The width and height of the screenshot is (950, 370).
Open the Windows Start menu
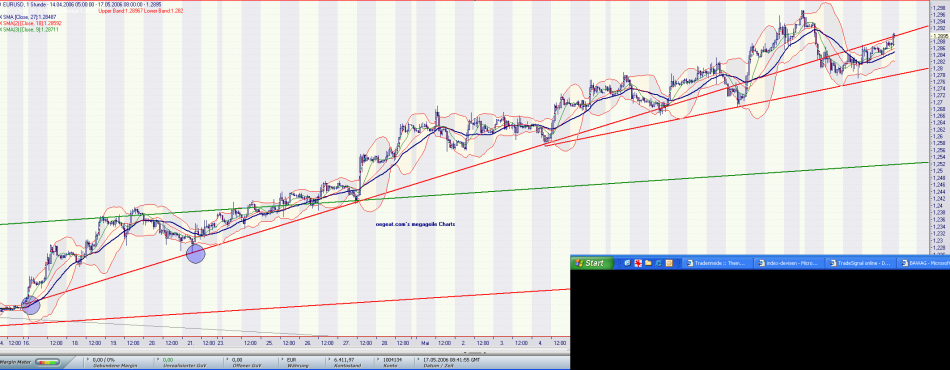tap(592, 263)
